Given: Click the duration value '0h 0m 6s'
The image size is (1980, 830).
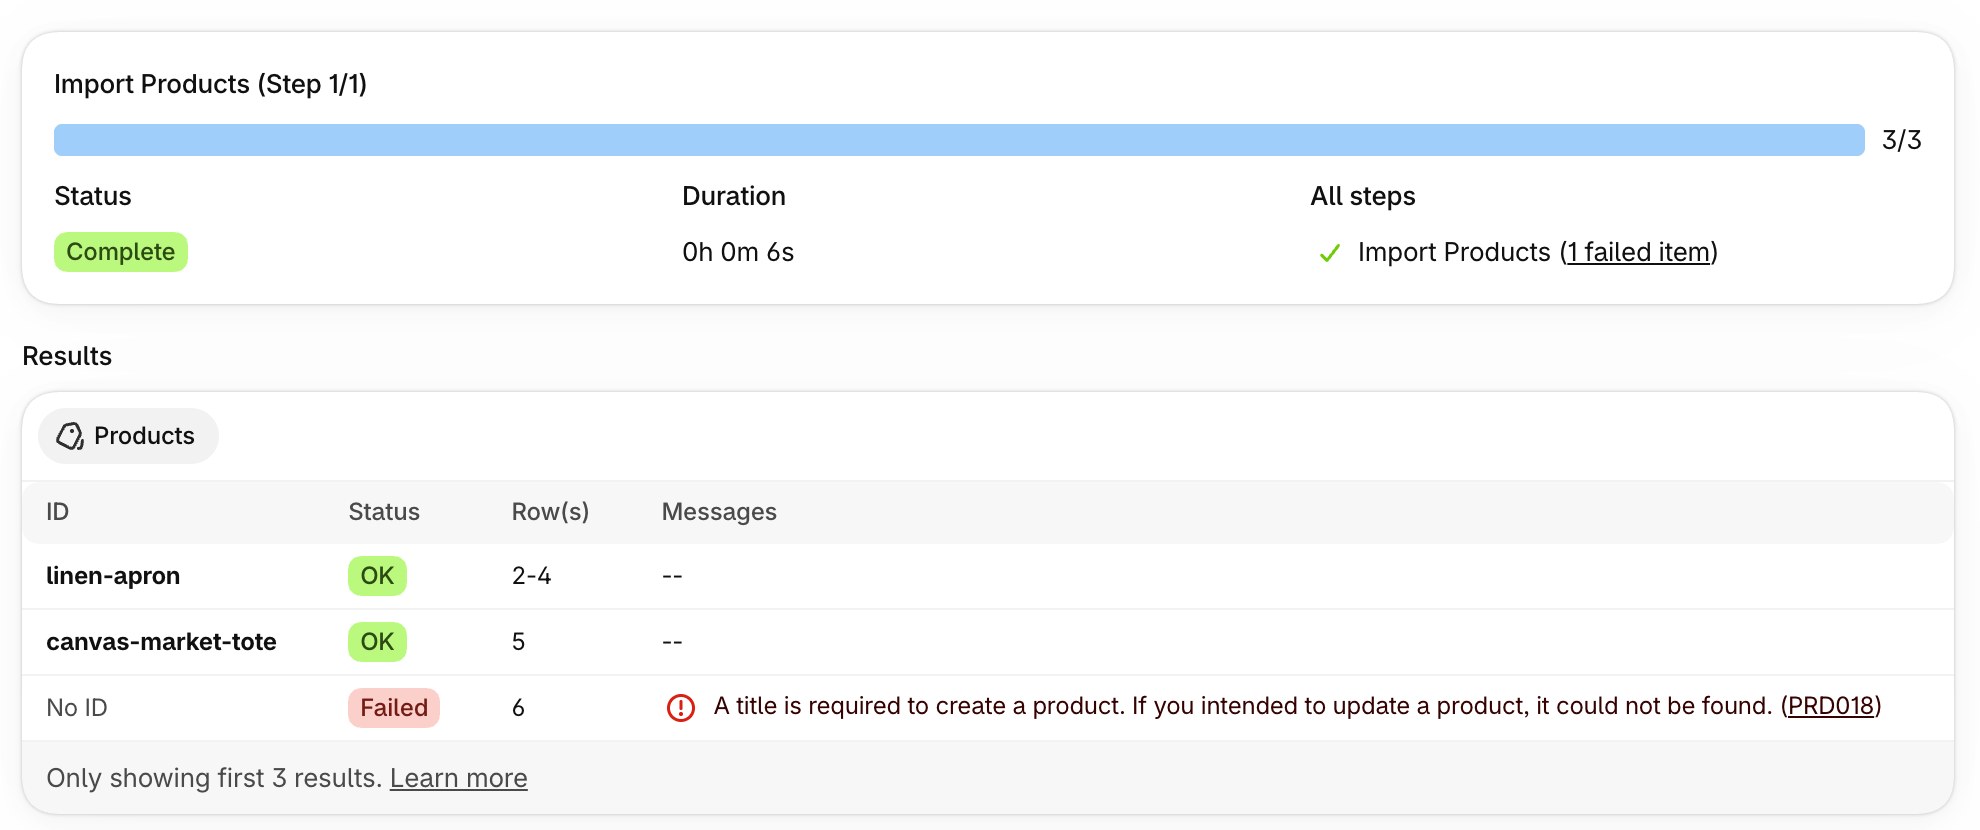Looking at the screenshot, I should (738, 252).
